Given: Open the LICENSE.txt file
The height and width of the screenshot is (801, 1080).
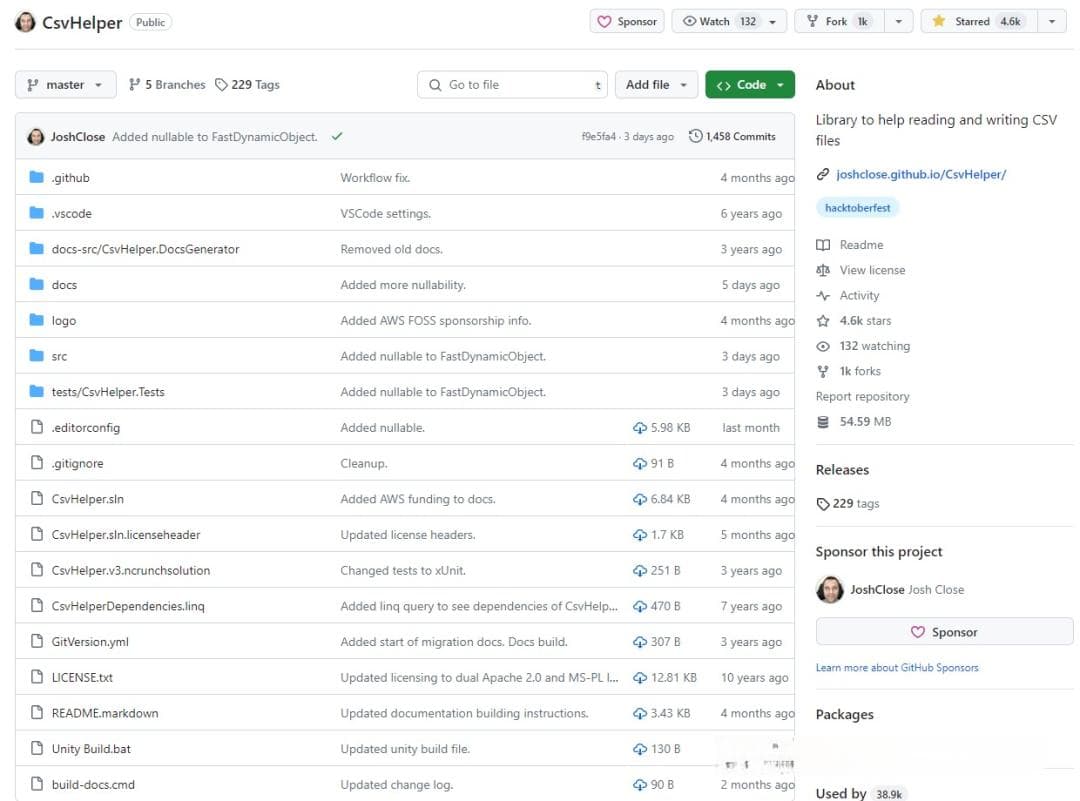Looking at the screenshot, I should point(82,678).
